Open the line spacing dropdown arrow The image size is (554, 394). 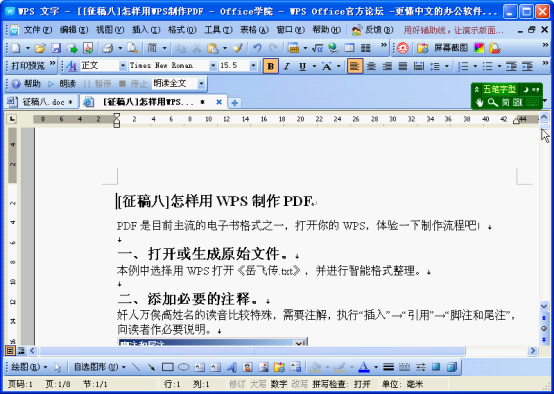pyautogui.click(x=447, y=66)
